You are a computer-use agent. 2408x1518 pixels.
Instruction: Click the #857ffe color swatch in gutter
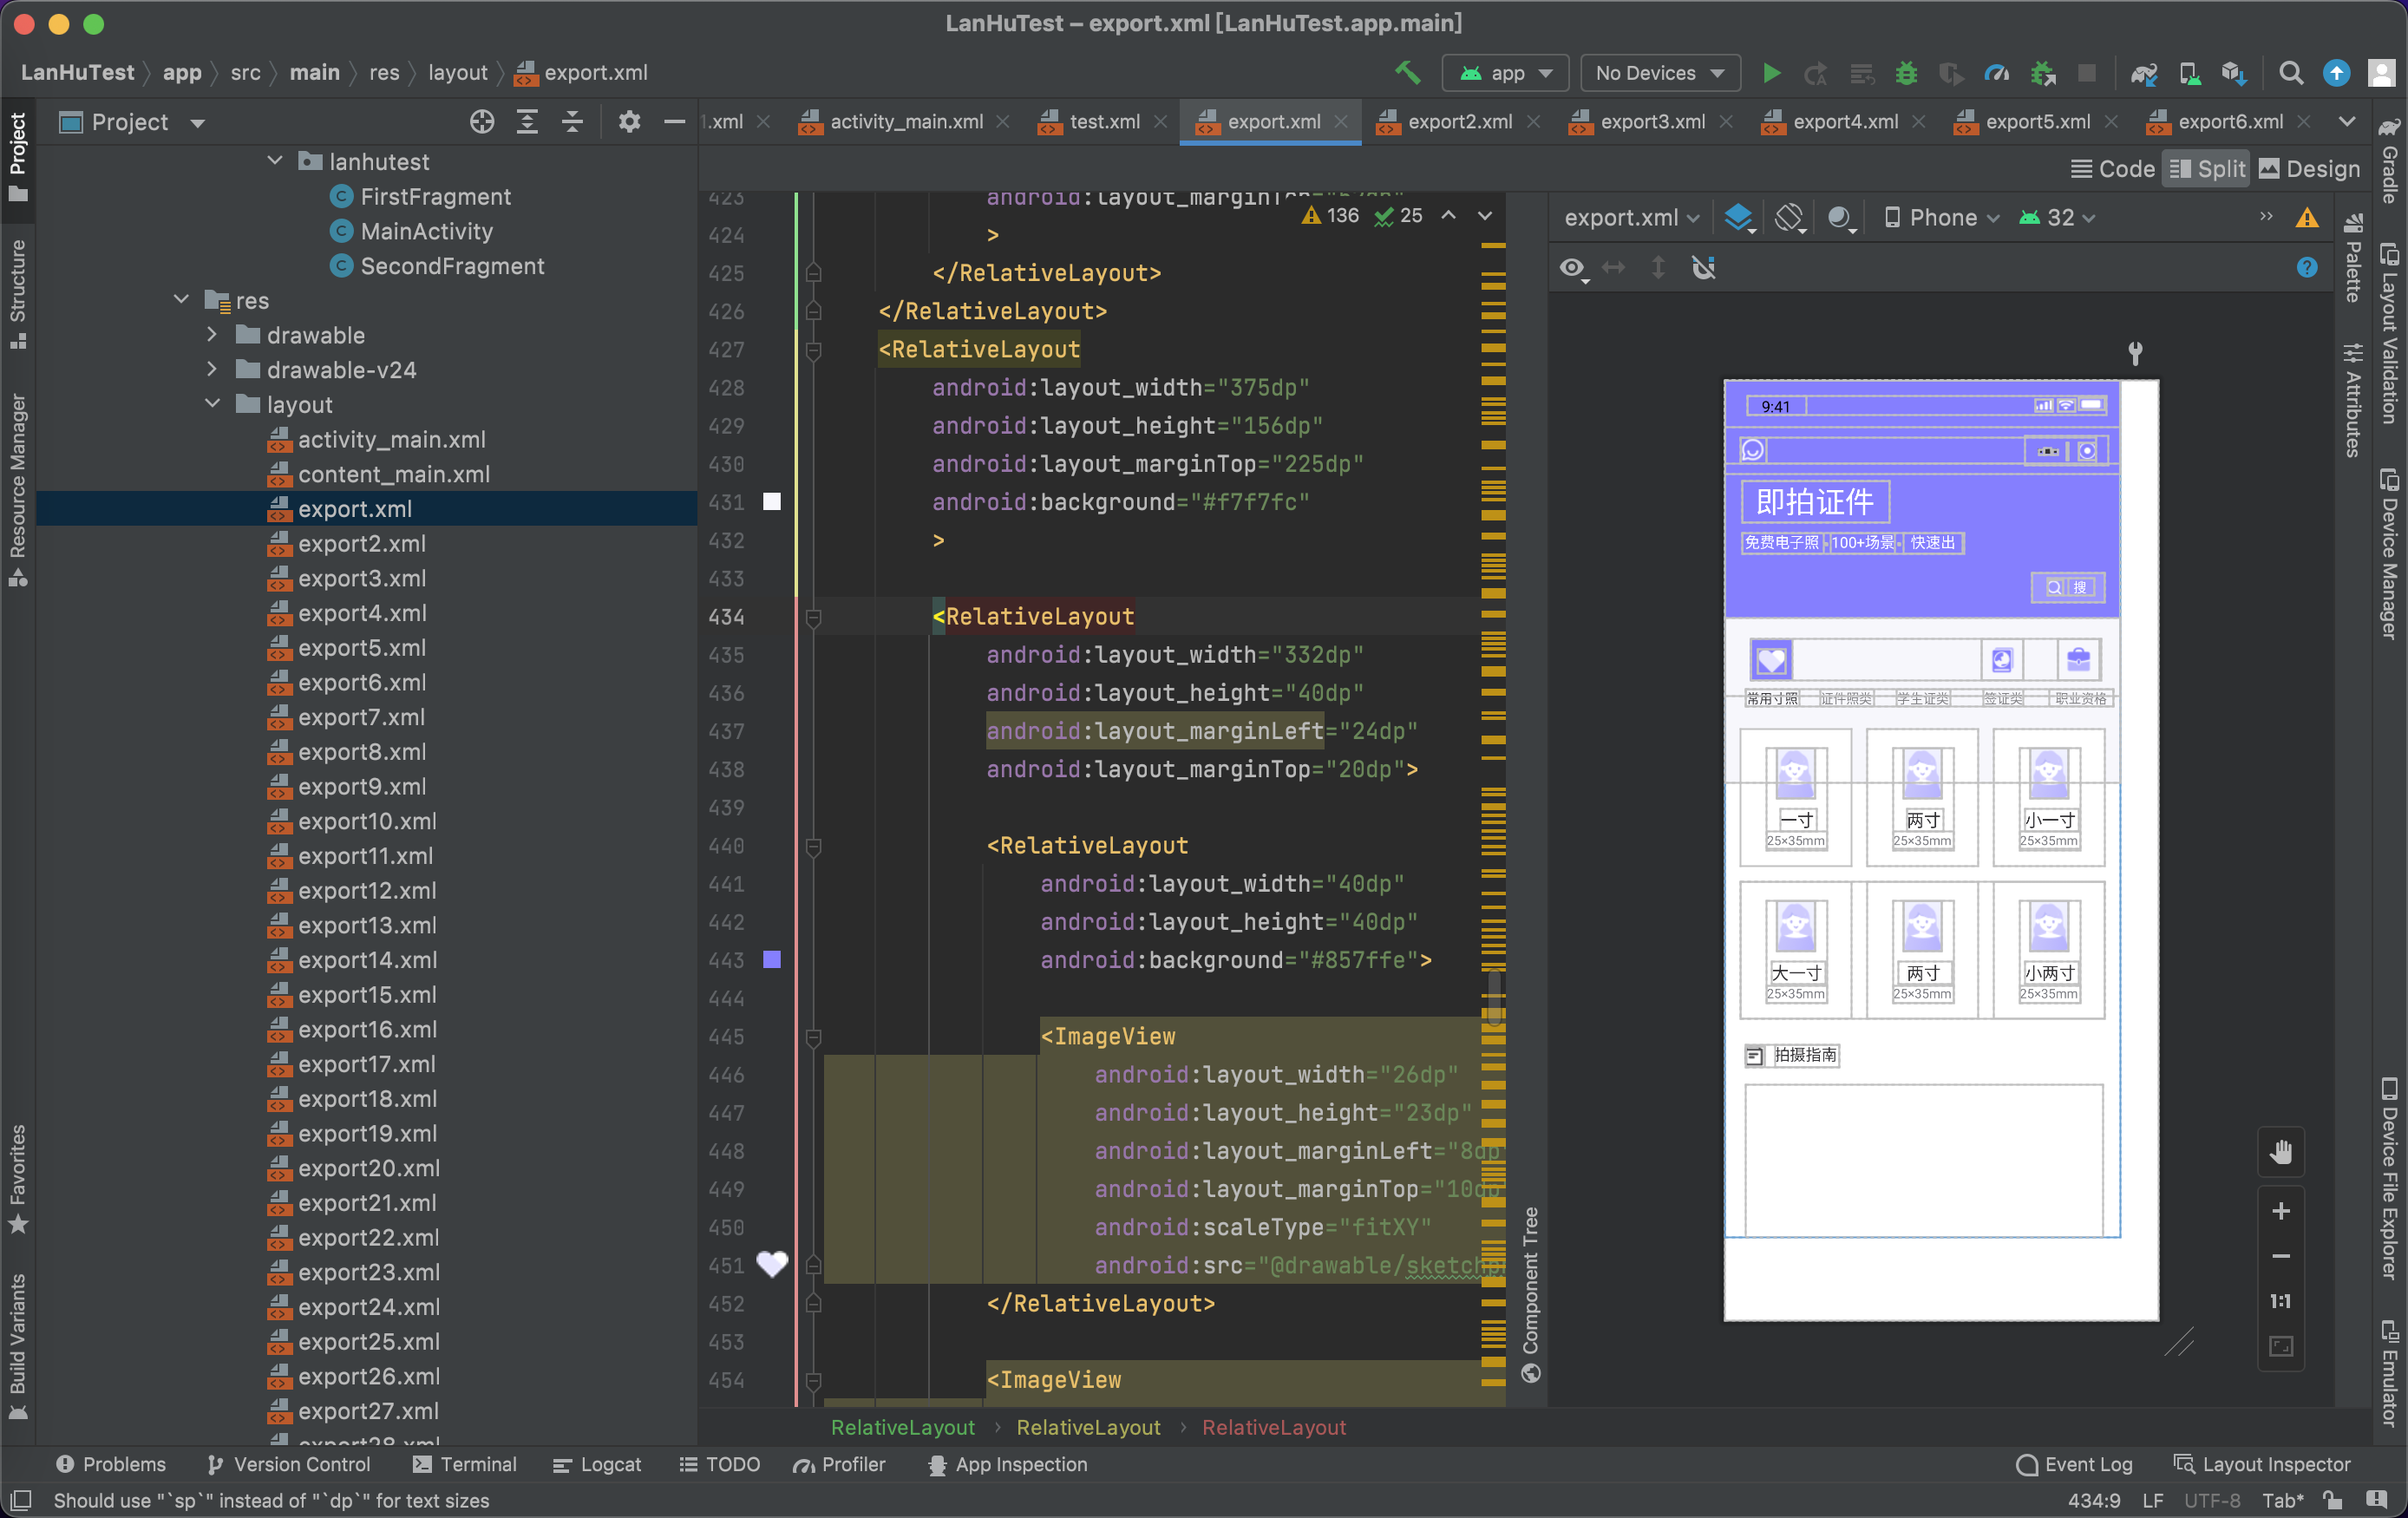point(772,960)
